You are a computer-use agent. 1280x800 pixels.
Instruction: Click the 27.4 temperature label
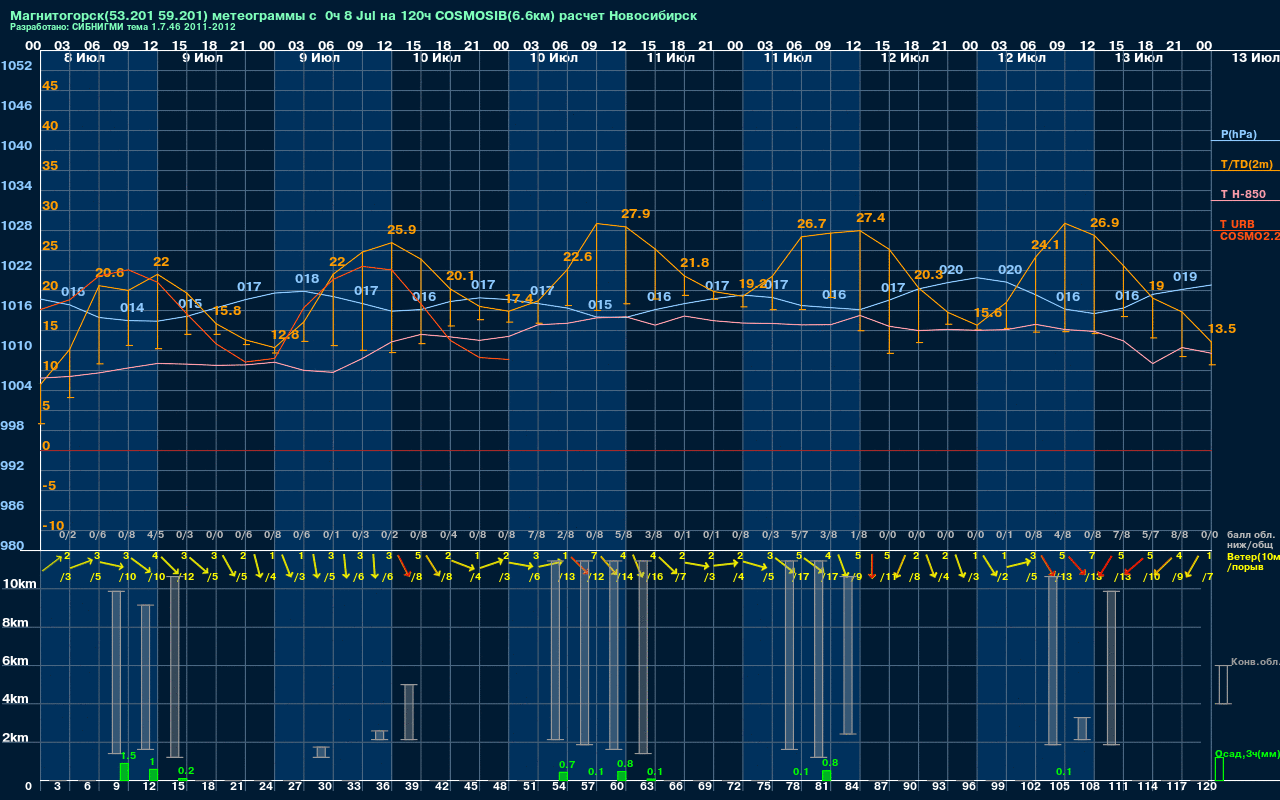coord(871,218)
